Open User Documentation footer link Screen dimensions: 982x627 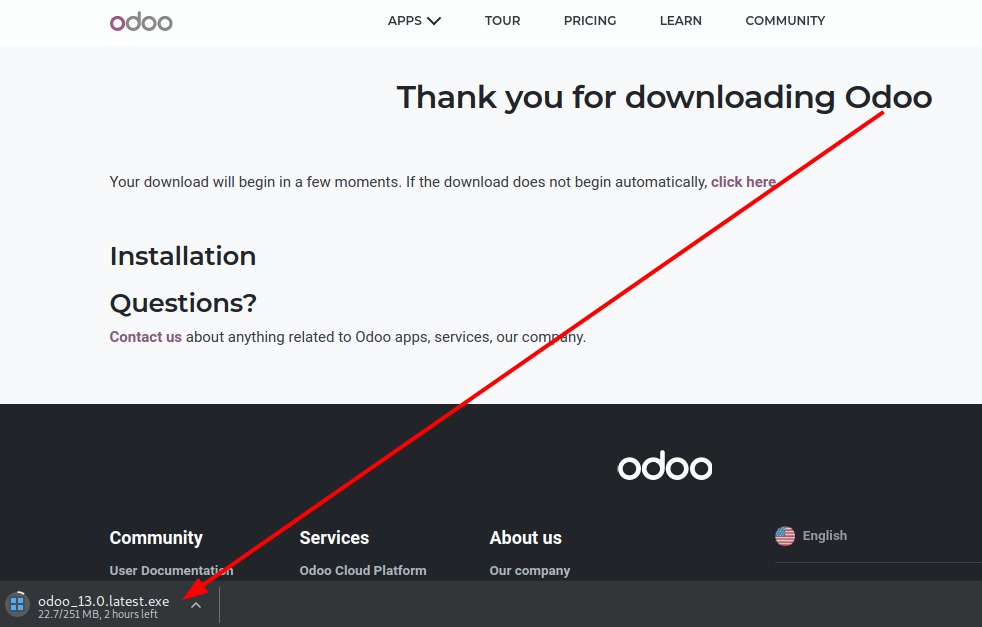point(171,571)
